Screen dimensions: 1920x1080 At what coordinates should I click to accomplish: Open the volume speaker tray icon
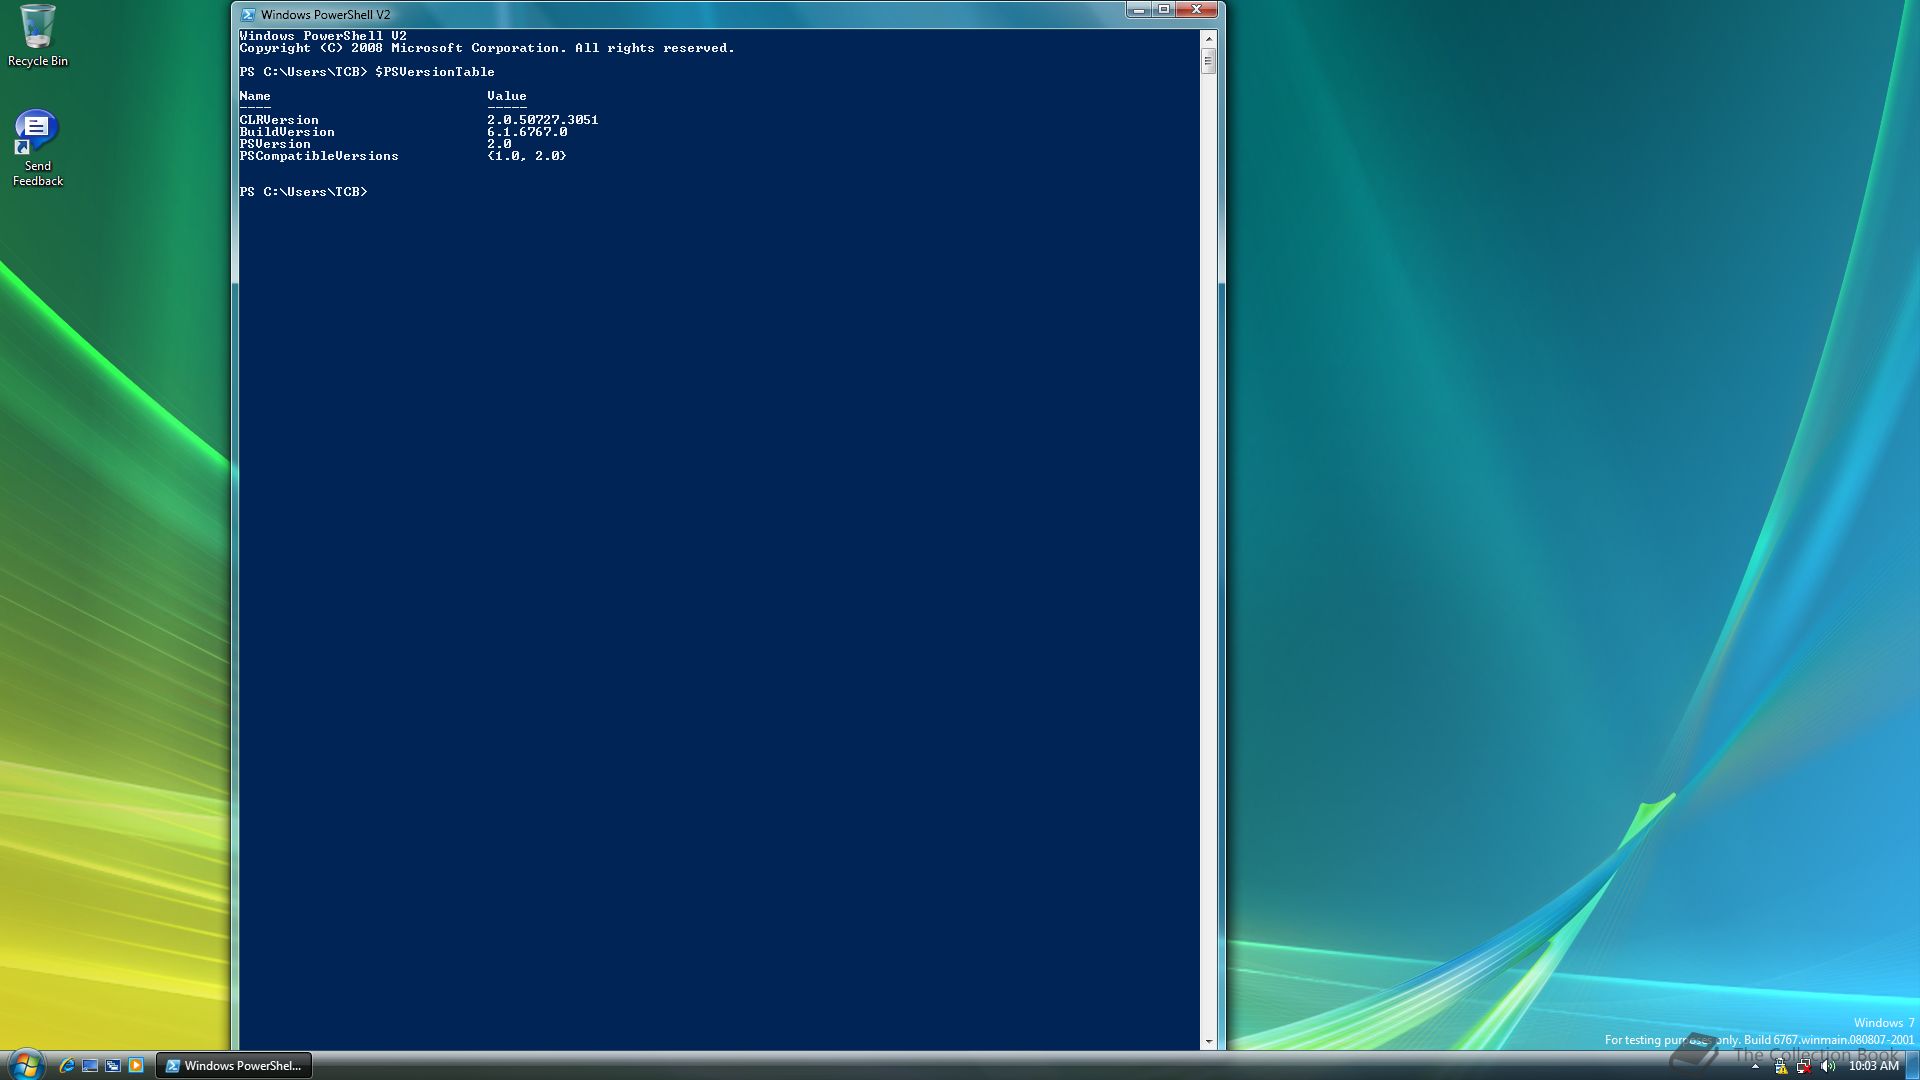[x=1828, y=1067]
